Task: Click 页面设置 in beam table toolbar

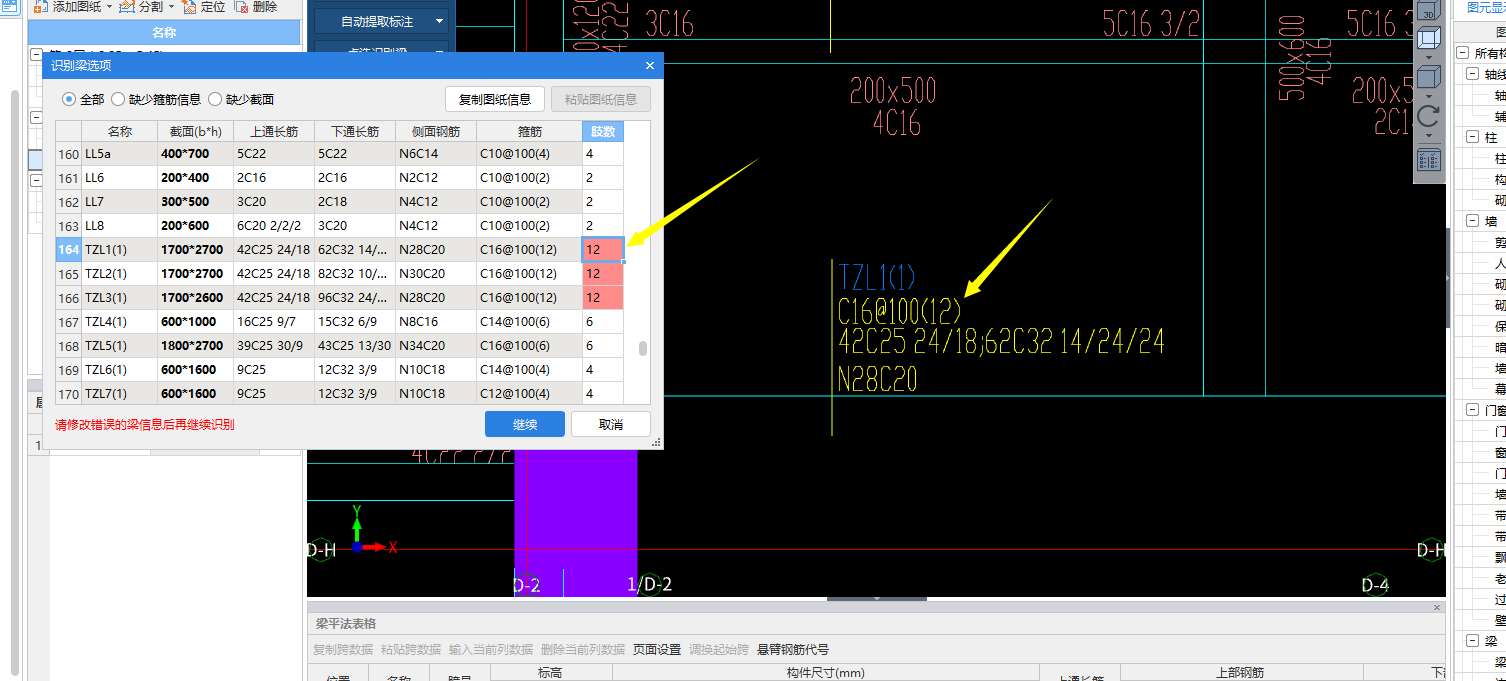Action: (x=657, y=649)
